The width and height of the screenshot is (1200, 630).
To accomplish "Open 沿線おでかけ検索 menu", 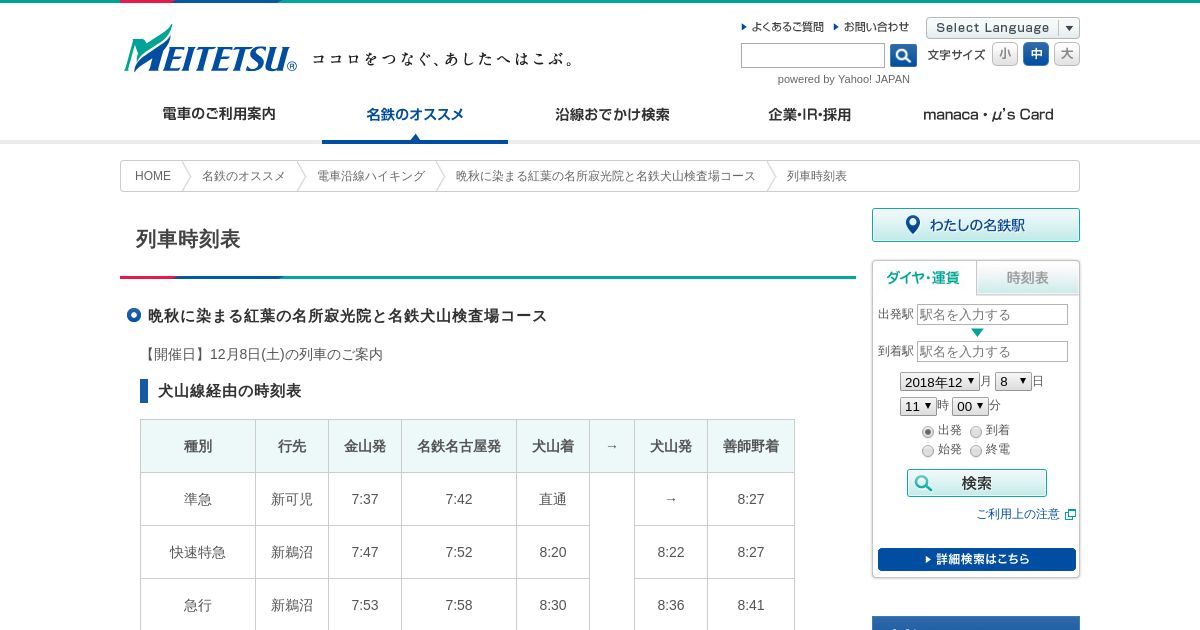I will (612, 114).
